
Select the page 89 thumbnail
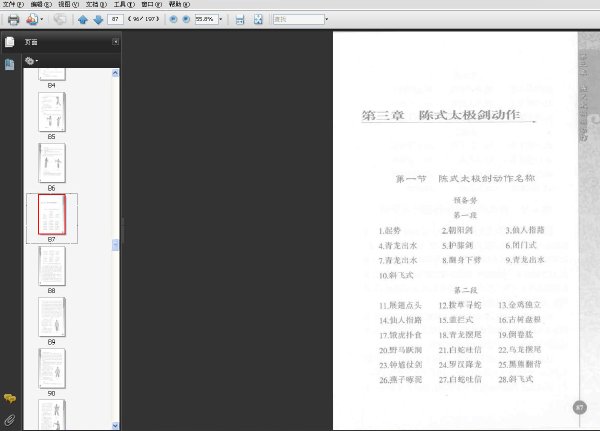click(x=52, y=317)
